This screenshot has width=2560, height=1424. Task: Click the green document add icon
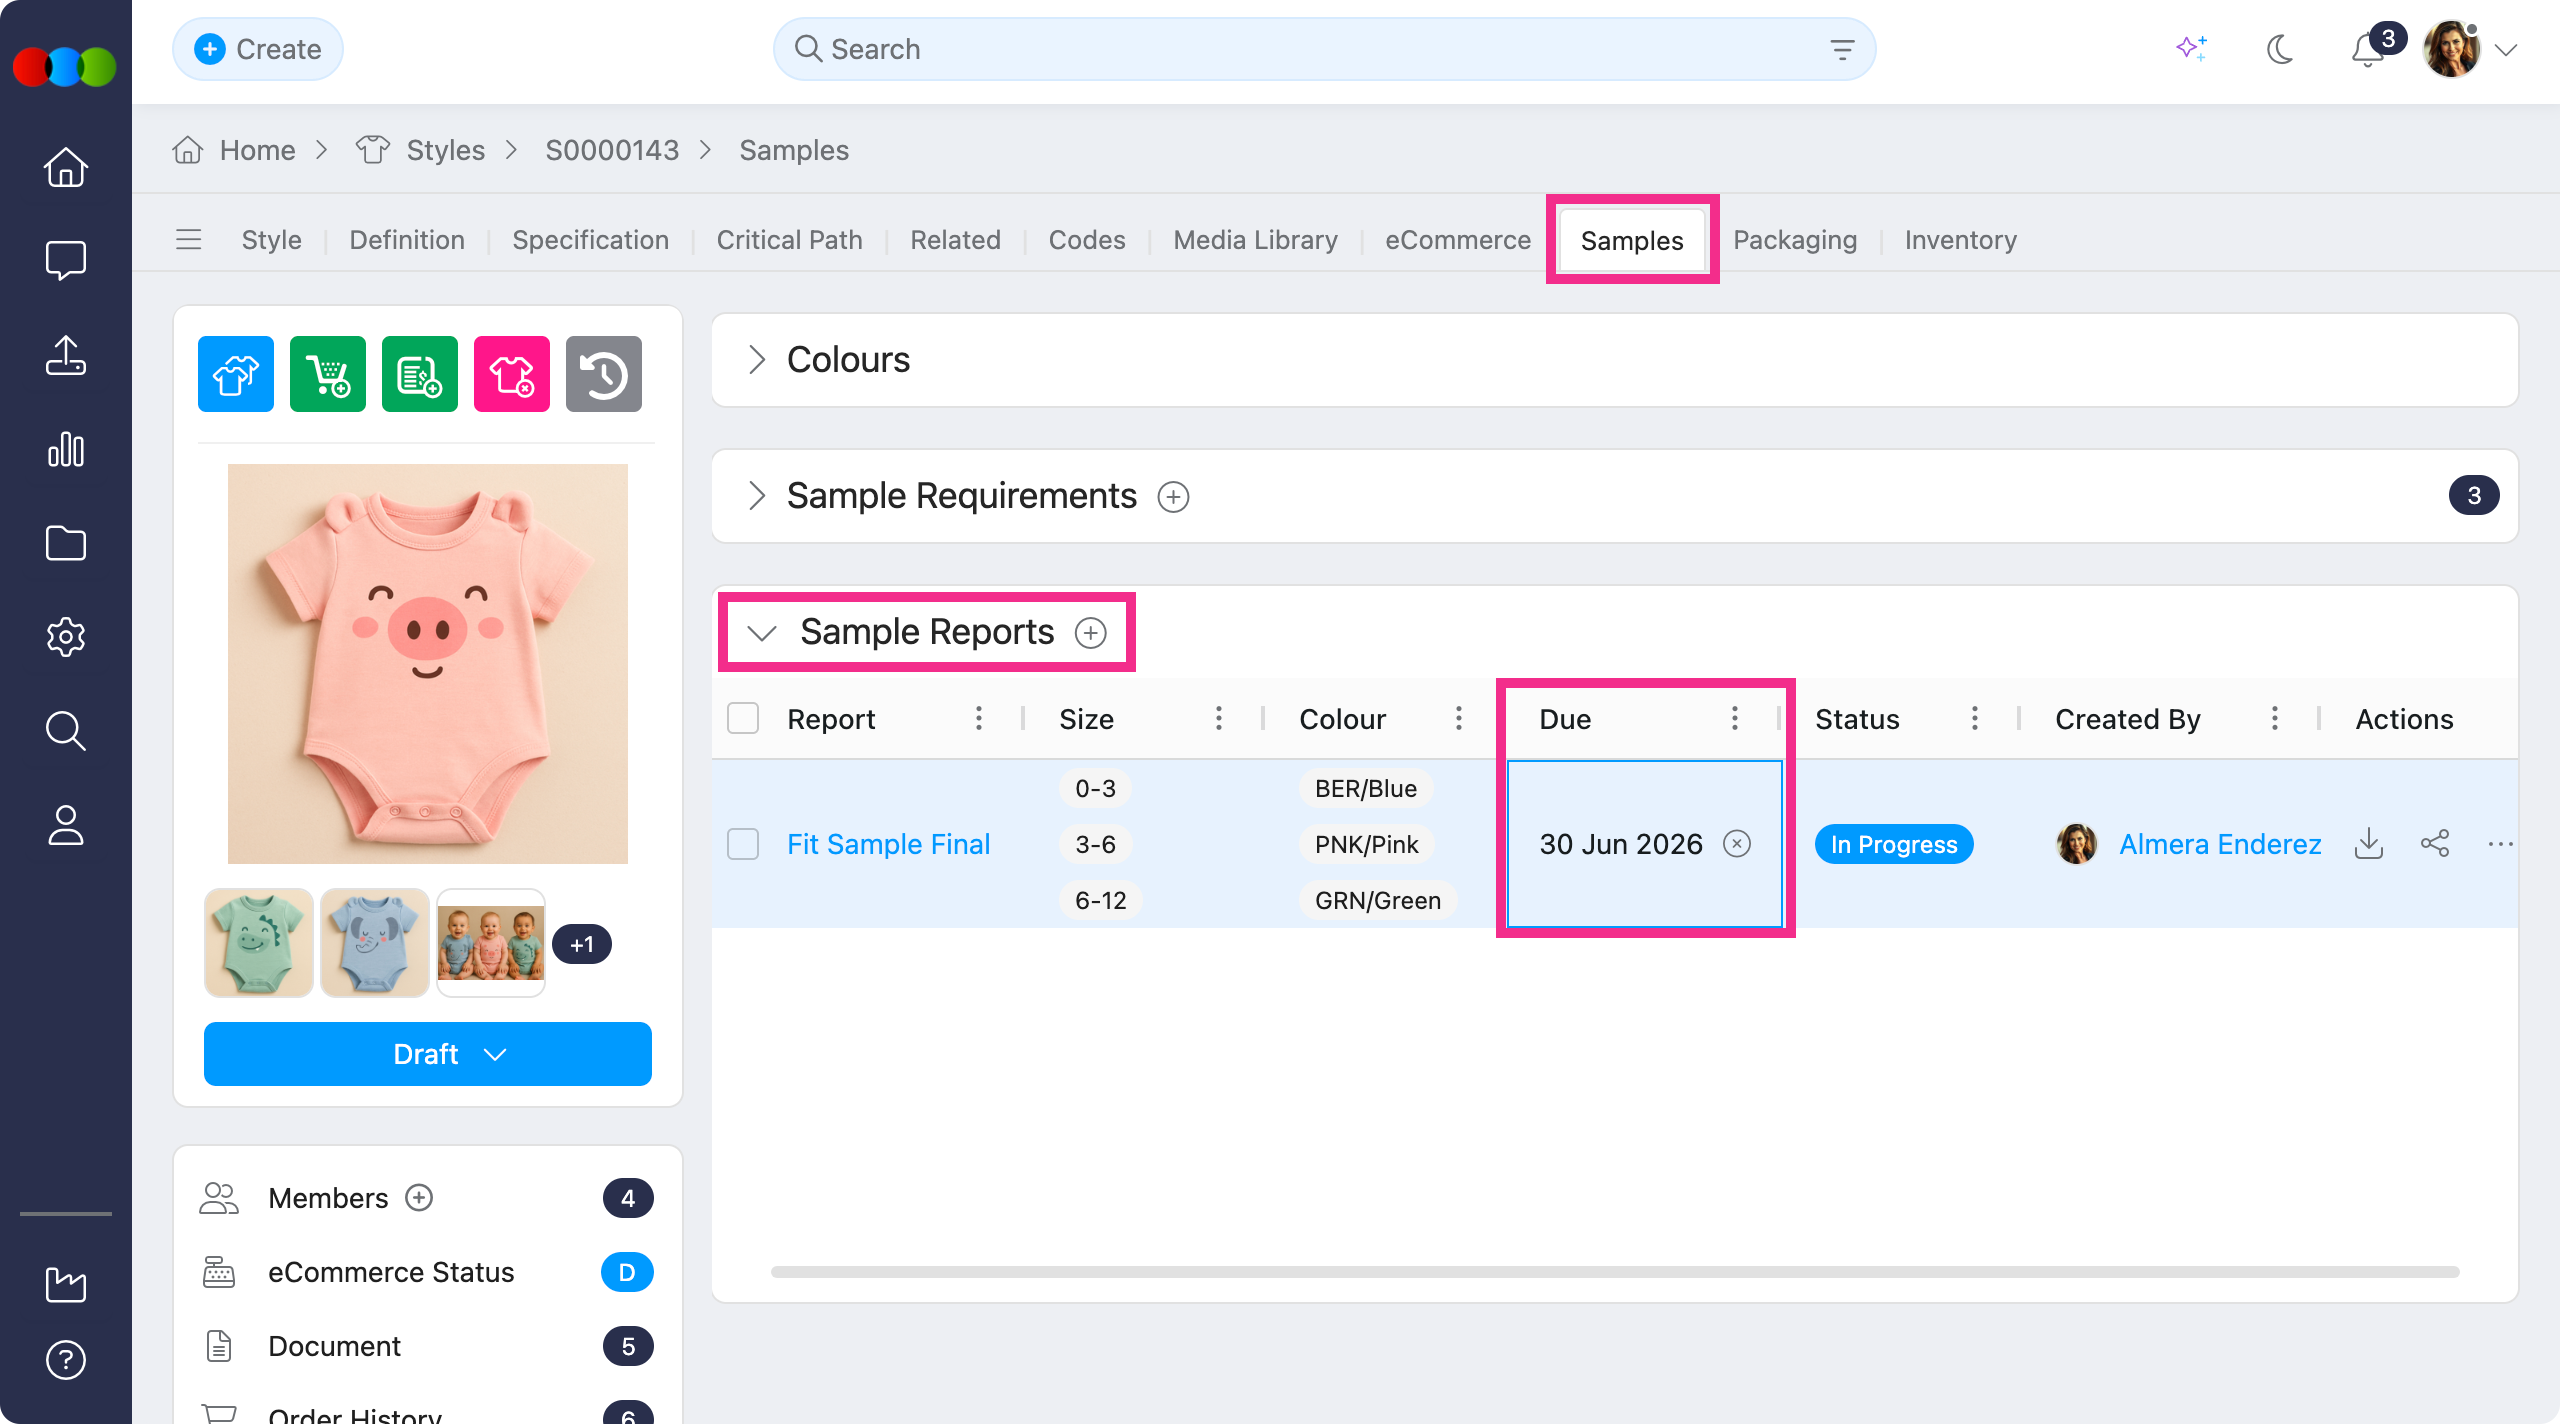[420, 374]
